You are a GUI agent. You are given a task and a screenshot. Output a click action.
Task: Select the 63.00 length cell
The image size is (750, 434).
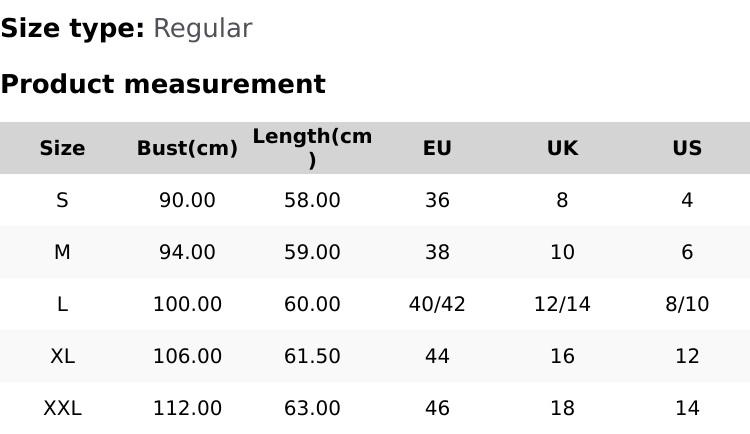point(312,408)
